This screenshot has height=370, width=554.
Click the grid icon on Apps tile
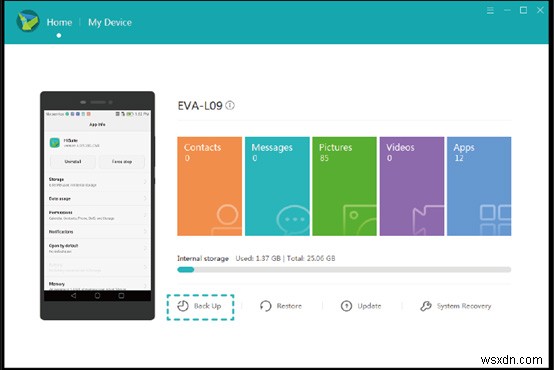click(x=495, y=220)
